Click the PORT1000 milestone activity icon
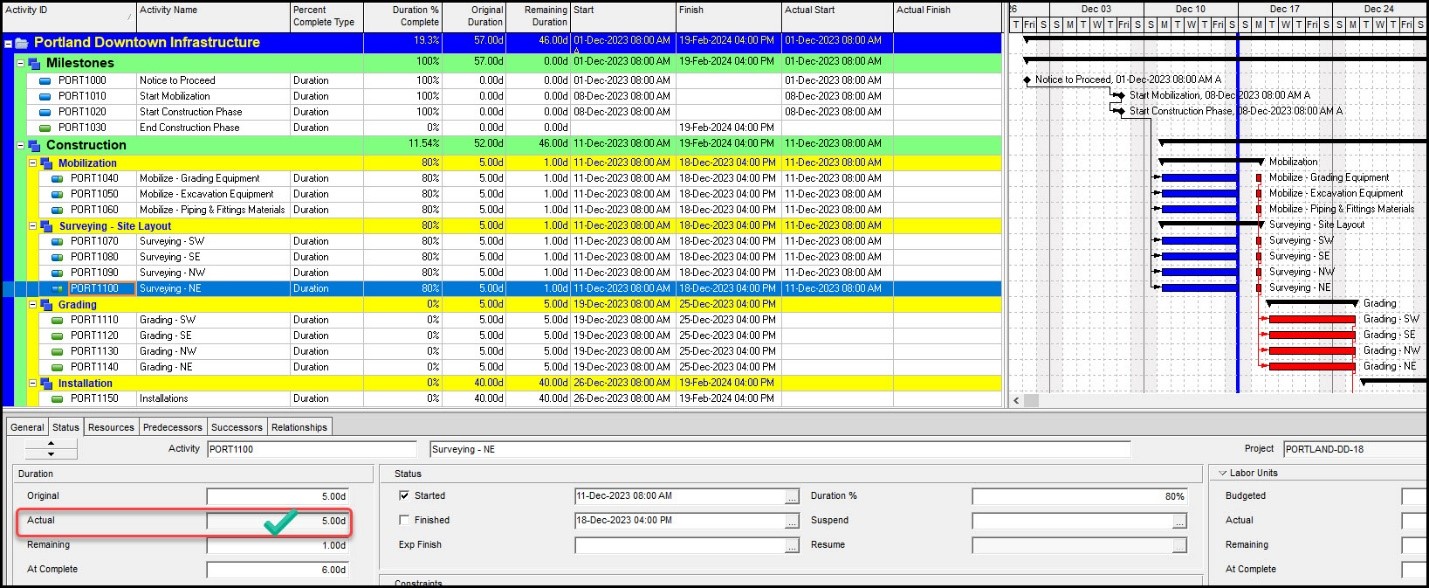This screenshot has height=588, width=1429. 45,81
